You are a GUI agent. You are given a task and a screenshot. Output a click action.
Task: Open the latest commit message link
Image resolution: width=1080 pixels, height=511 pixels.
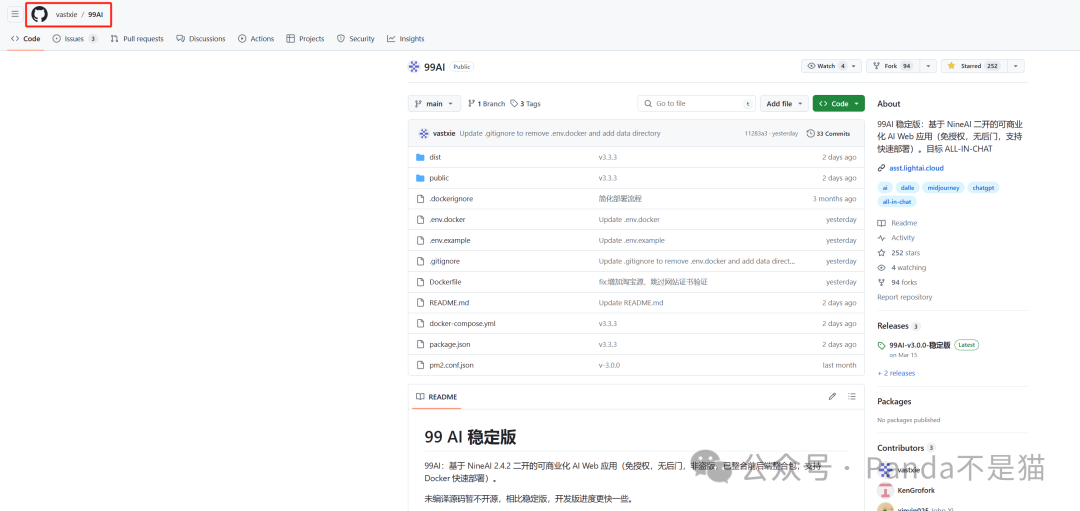[x=559, y=134]
